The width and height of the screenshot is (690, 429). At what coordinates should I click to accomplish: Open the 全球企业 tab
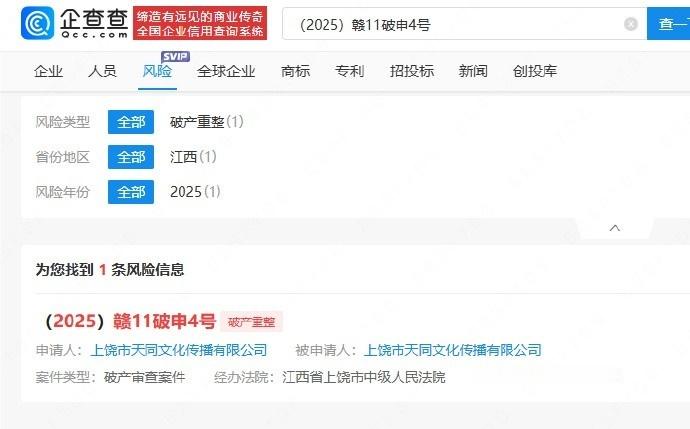(226, 71)
